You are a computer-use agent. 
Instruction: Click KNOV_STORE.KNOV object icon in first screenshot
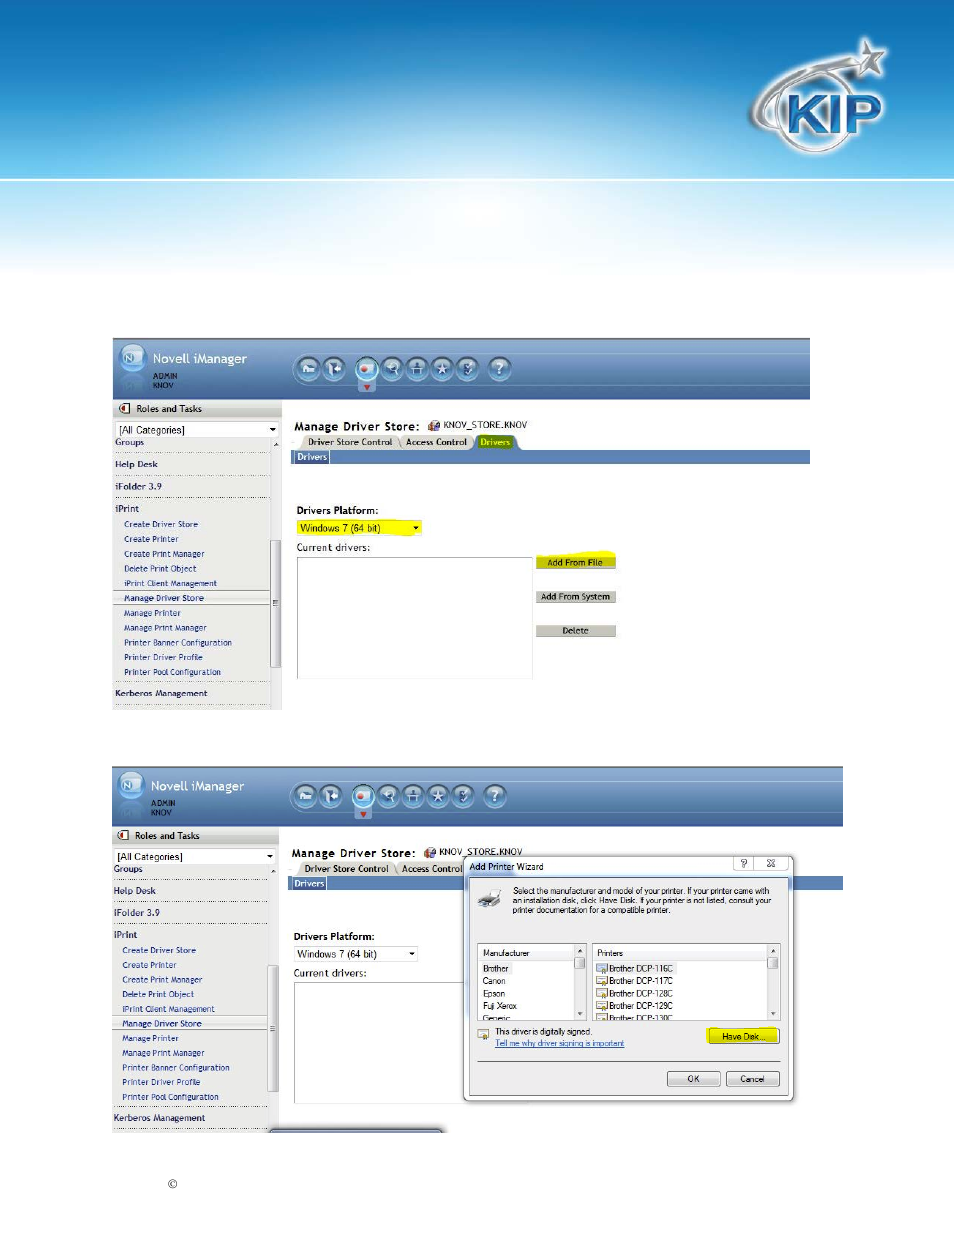point(434,426)
